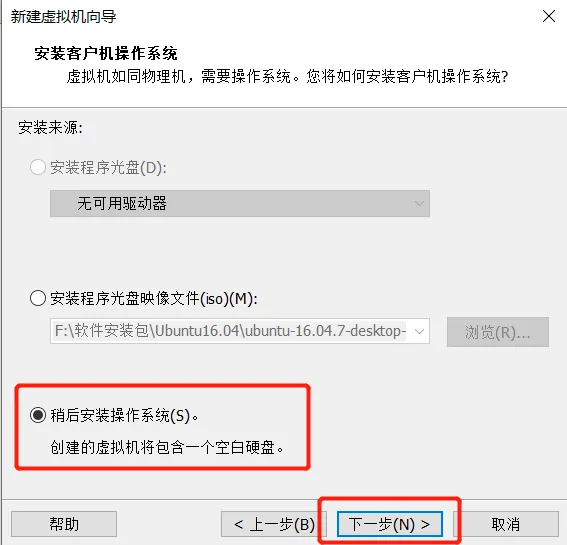This screenshot has width=567, height=545.
Task: Click the chevron on 无可用驱动器 combo box
Action: (419, 204)
